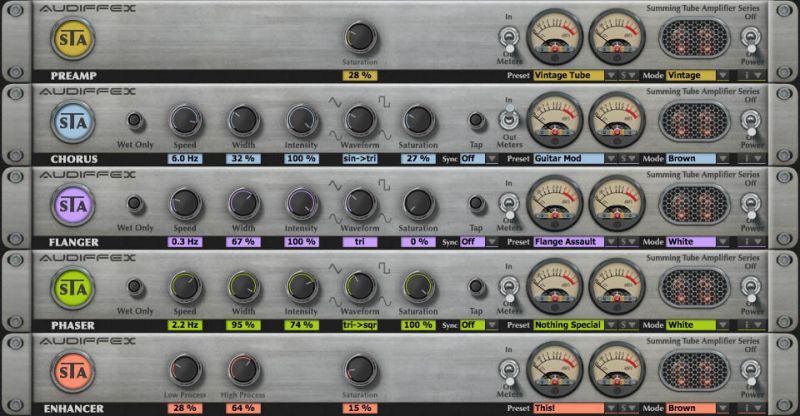800x416 pixels.
Task: Open the Preamp Vintage mode dropdown arrow
Action: pyautogui.click(x=723, y=76)
